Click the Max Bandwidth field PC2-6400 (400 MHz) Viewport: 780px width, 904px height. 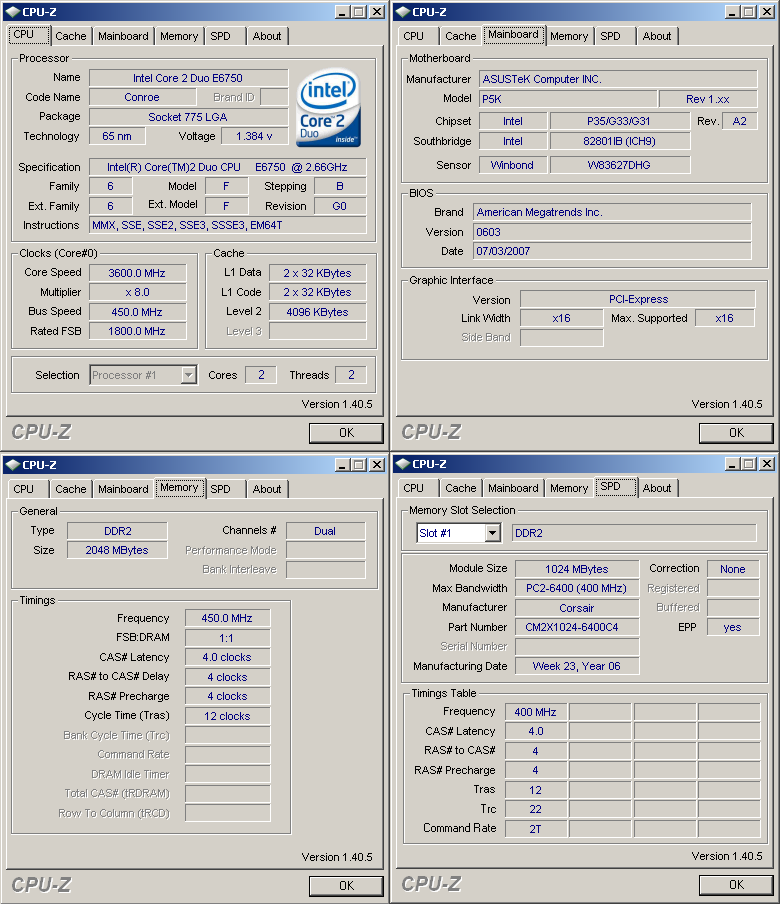click(x=577, y=588)
